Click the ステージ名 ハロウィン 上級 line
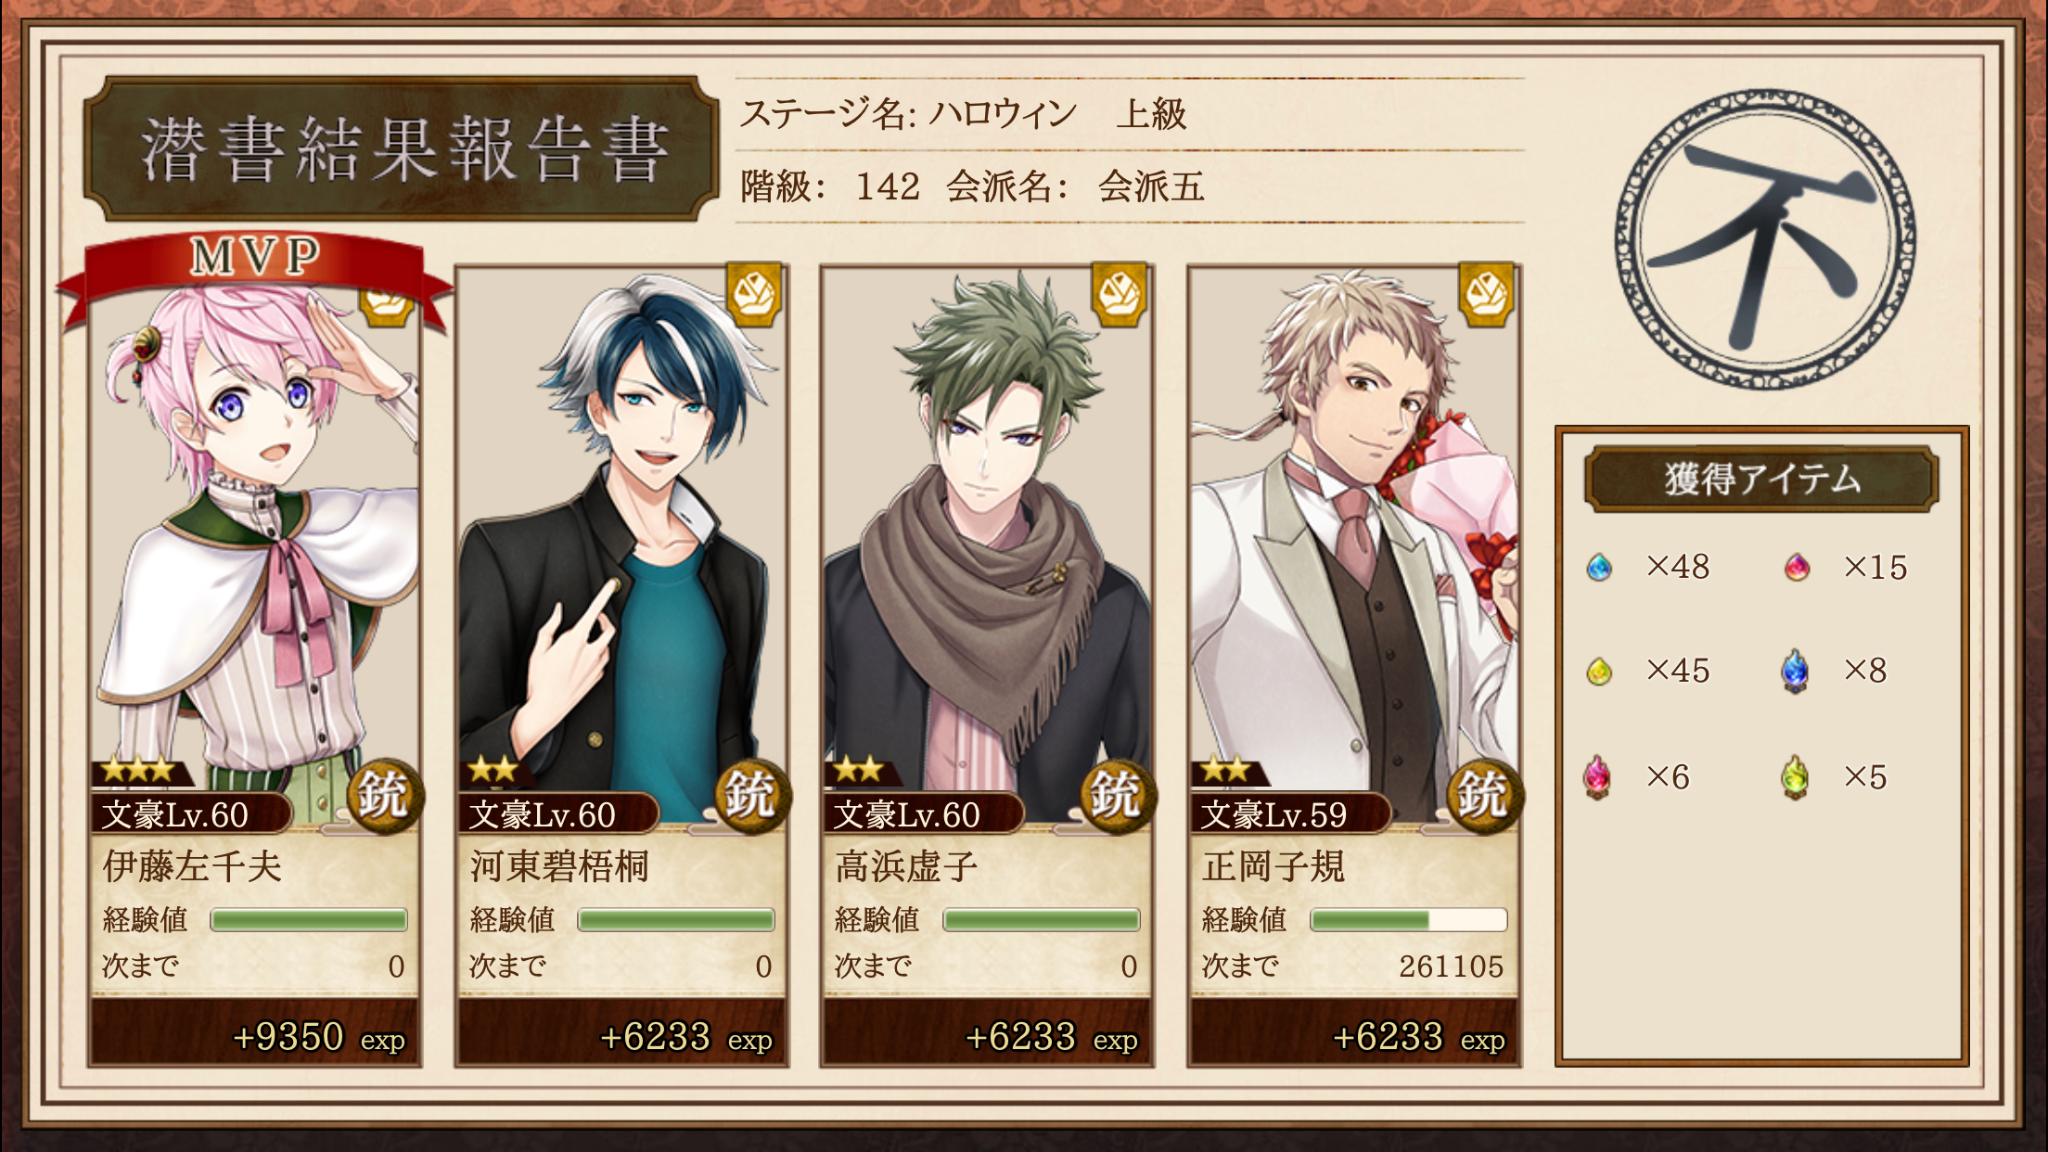2048x1152 pixels. click(962, 114)
